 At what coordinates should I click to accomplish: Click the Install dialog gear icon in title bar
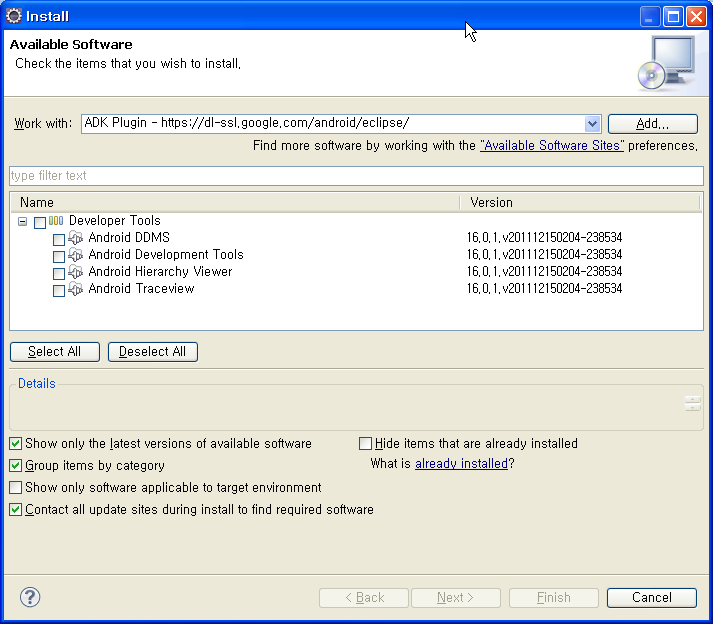click(x=14, y=16)
